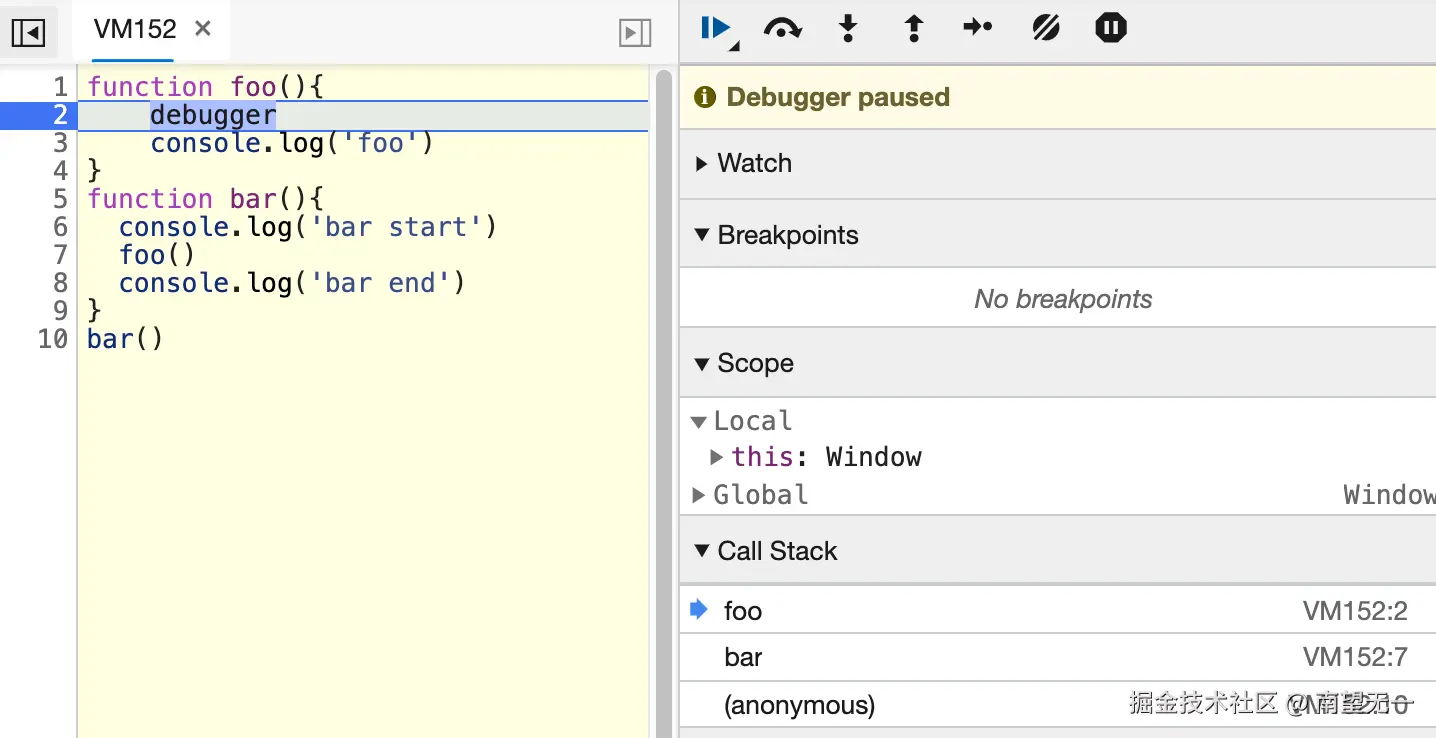Step over next function call
The image size is (1436, 738).
[x=782, y=28]
